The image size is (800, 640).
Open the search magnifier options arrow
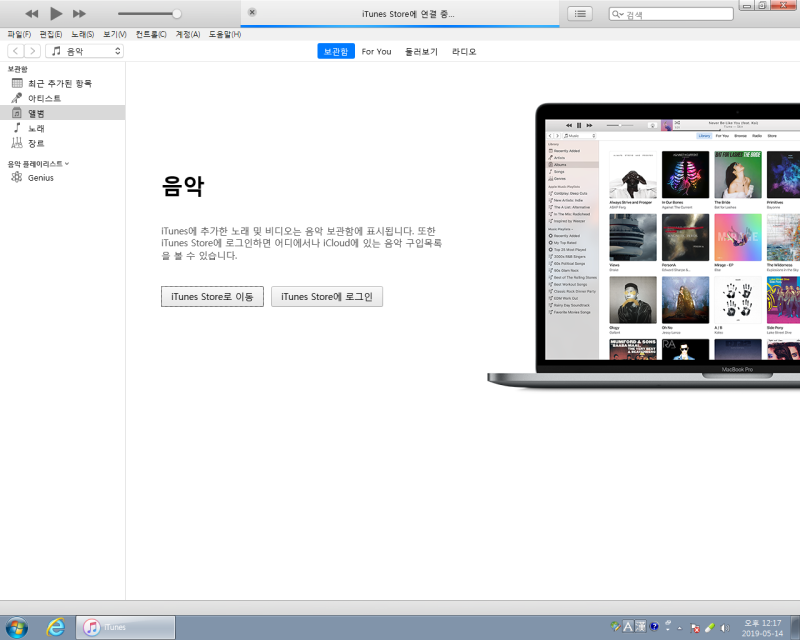618,14
